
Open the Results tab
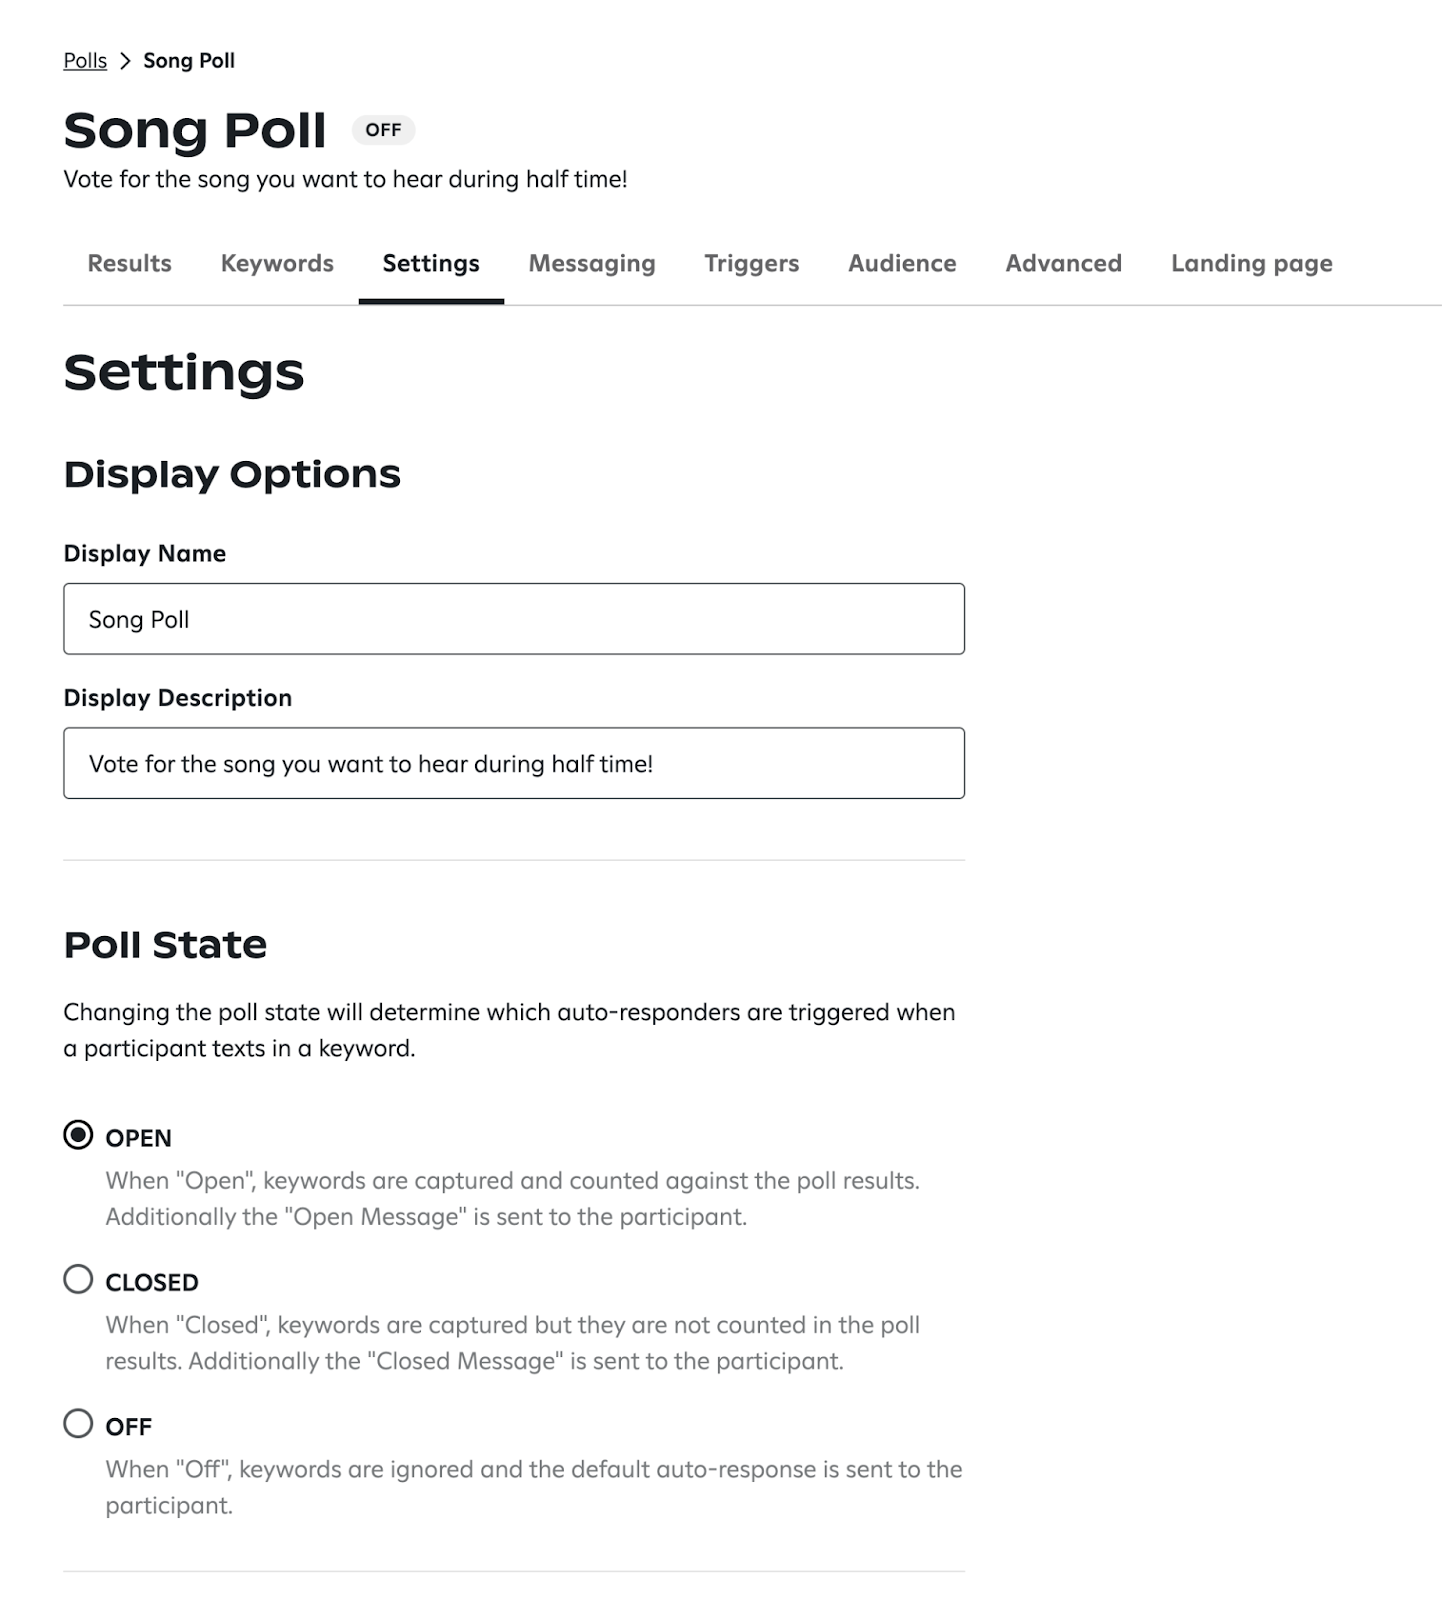tap(129, 263)
